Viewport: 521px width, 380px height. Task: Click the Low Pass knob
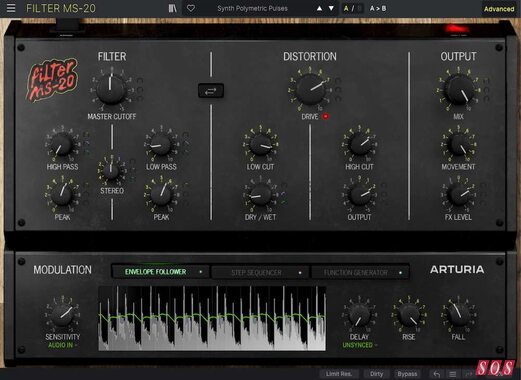click(x=161, y=144)
